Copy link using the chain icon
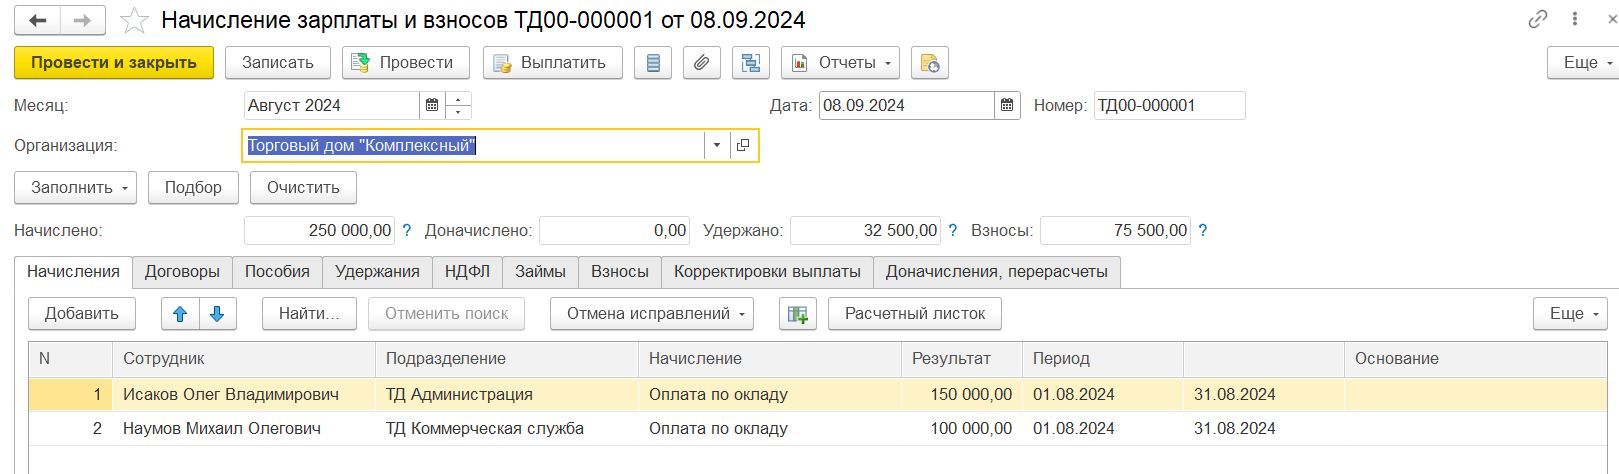 [1537, 19]
